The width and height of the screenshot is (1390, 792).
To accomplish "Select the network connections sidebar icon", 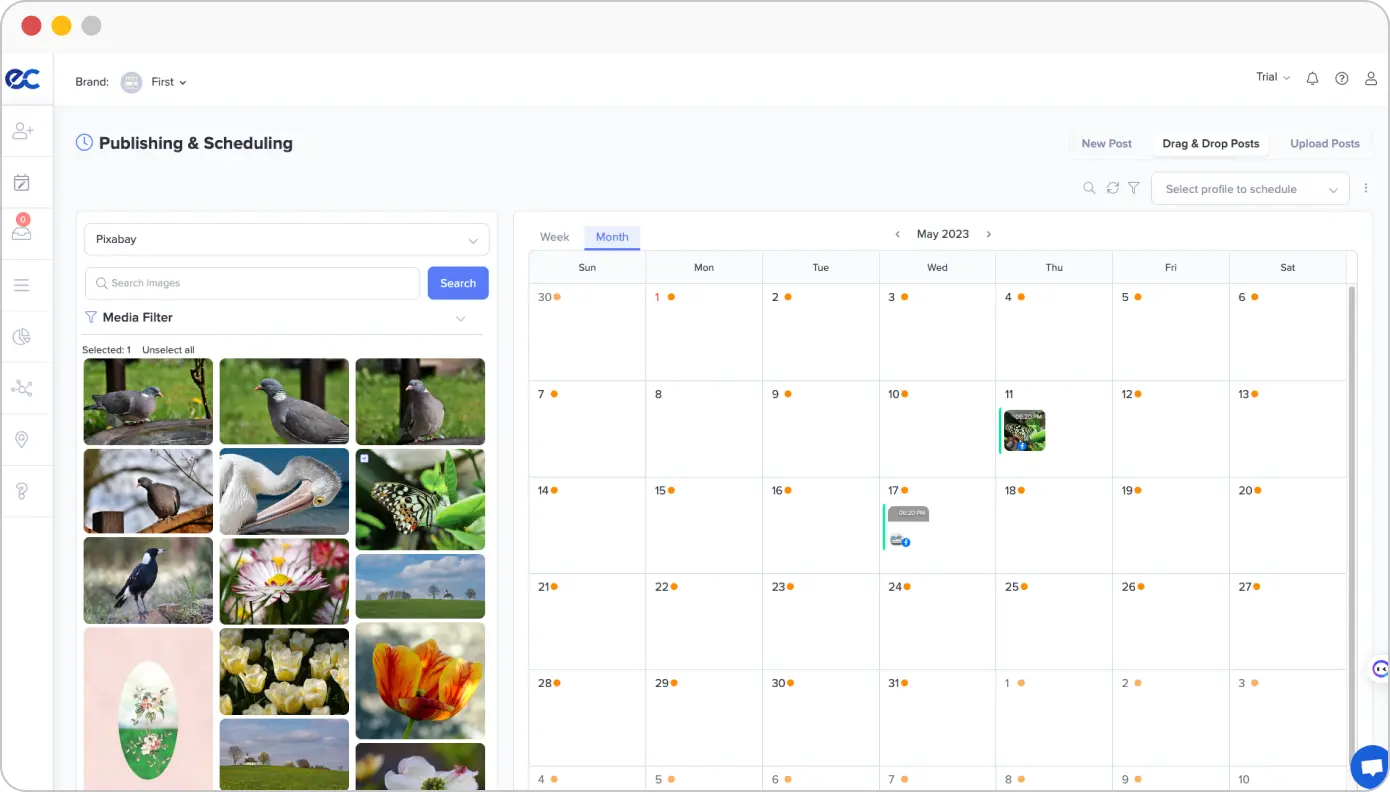I will coord(27,388).
